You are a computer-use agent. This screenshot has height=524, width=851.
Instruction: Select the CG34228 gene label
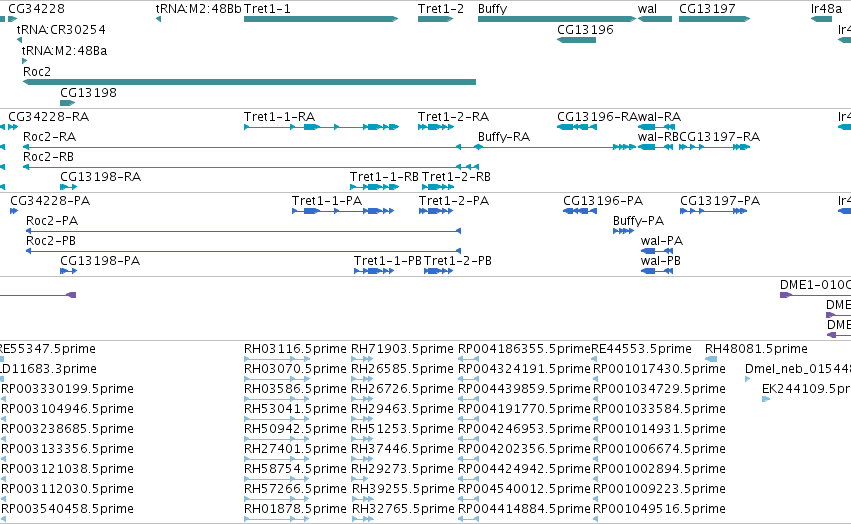[36, 9]
